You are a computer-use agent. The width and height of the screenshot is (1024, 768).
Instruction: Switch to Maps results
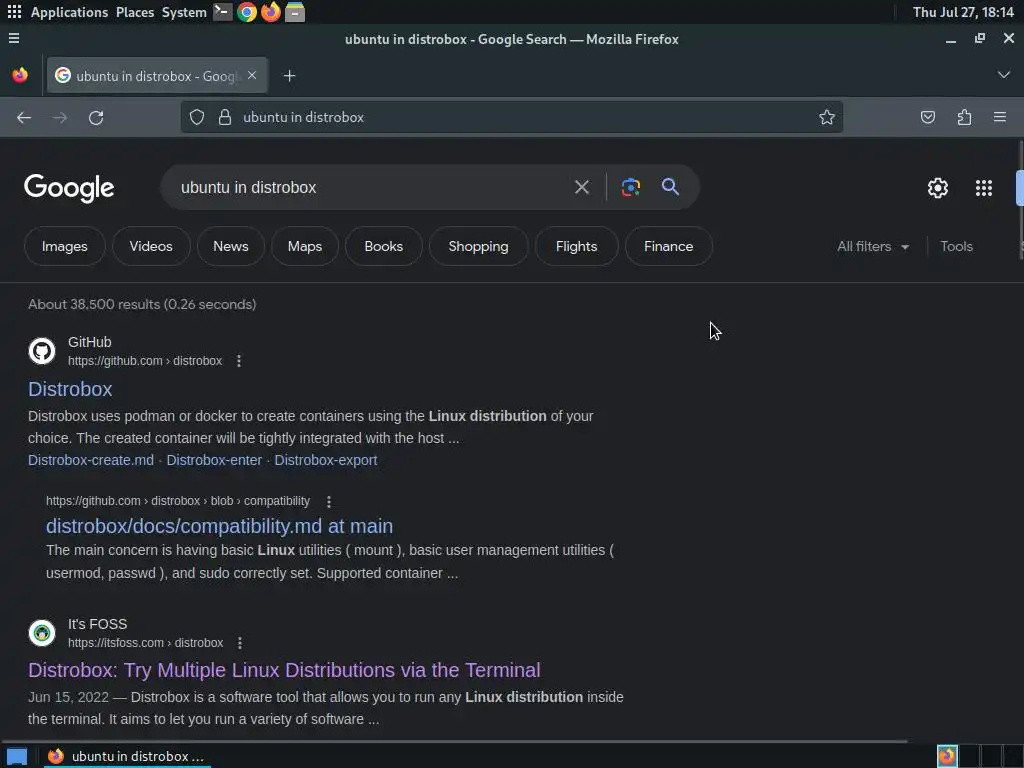305,246
